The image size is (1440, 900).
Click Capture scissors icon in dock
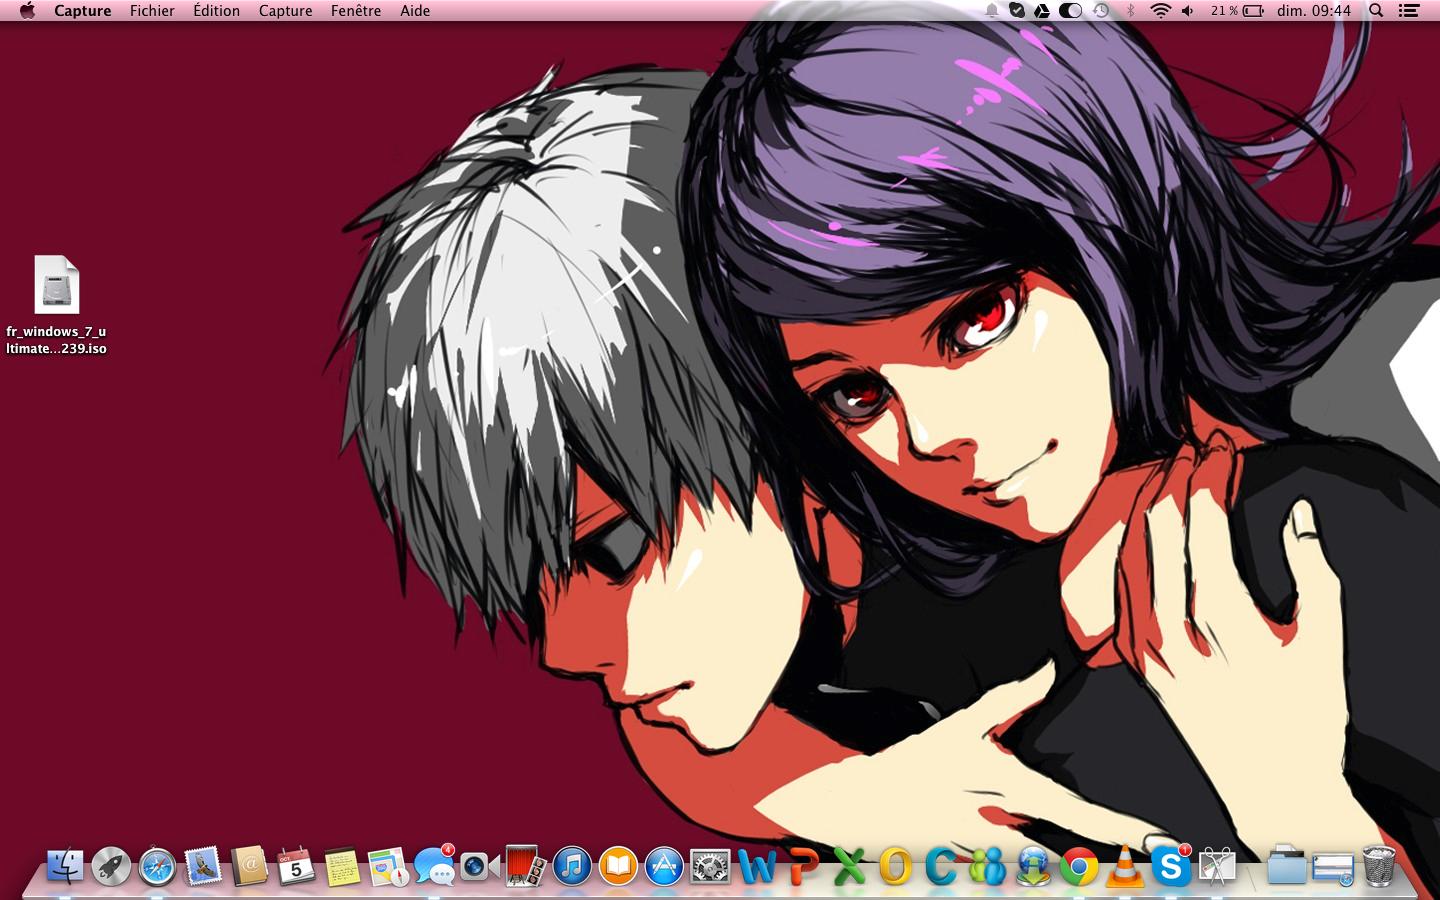pyautogui.click(x=1217, y=866)
